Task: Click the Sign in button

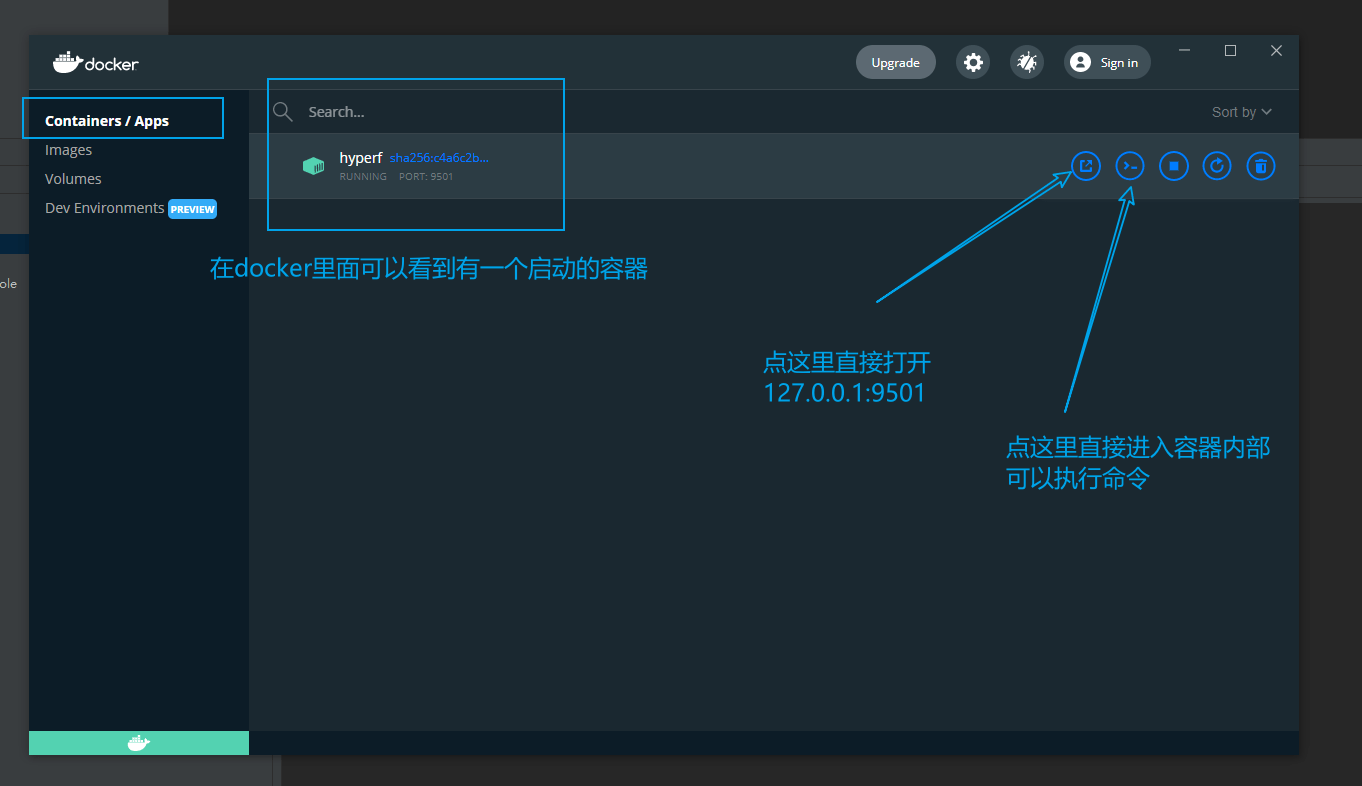Action: click(1107, 62)
